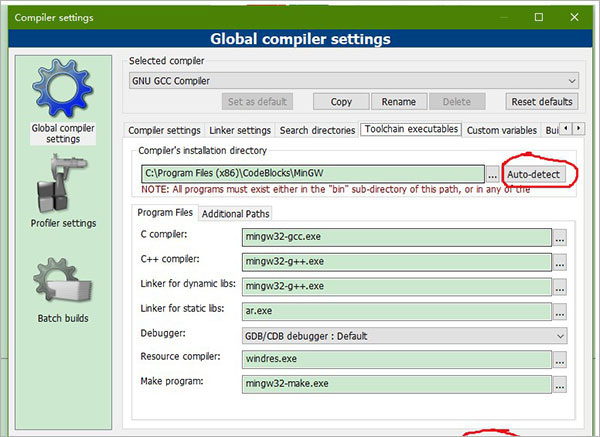Browse for the Make program executable
This screenshot has height=437, width=600.
click(560, 384)
